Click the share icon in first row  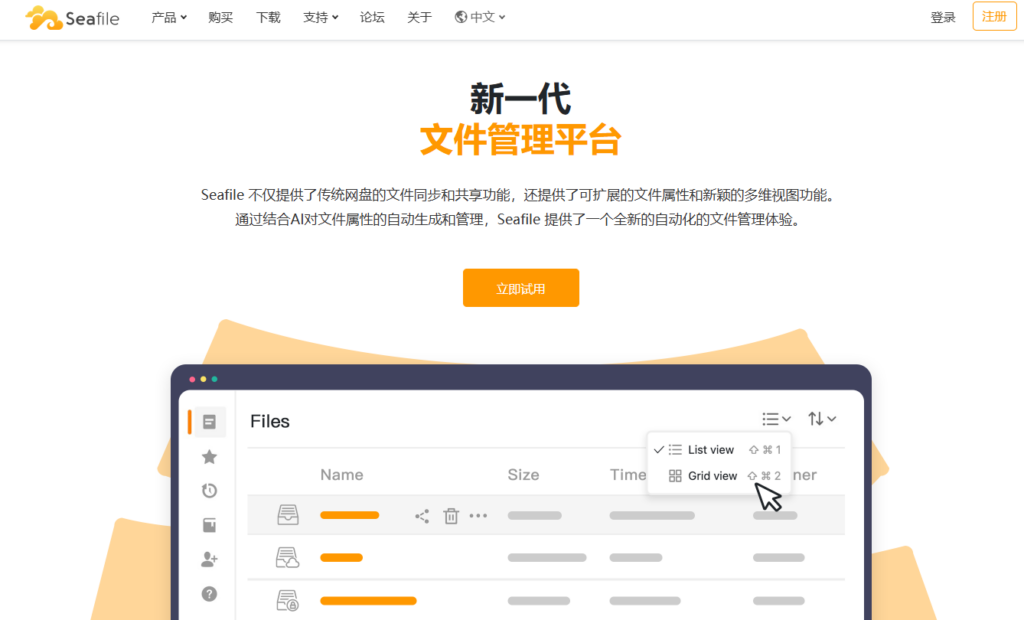point(422,516)
